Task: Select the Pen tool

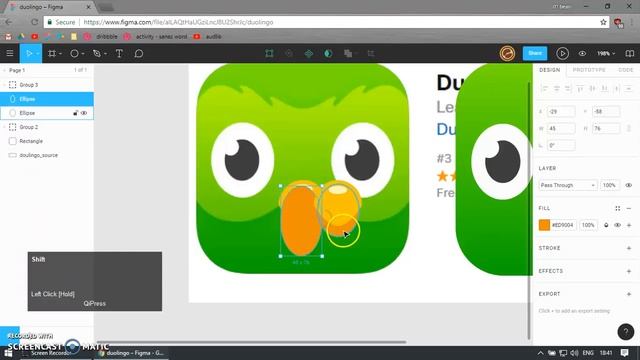Action: (x=97, y=53)
